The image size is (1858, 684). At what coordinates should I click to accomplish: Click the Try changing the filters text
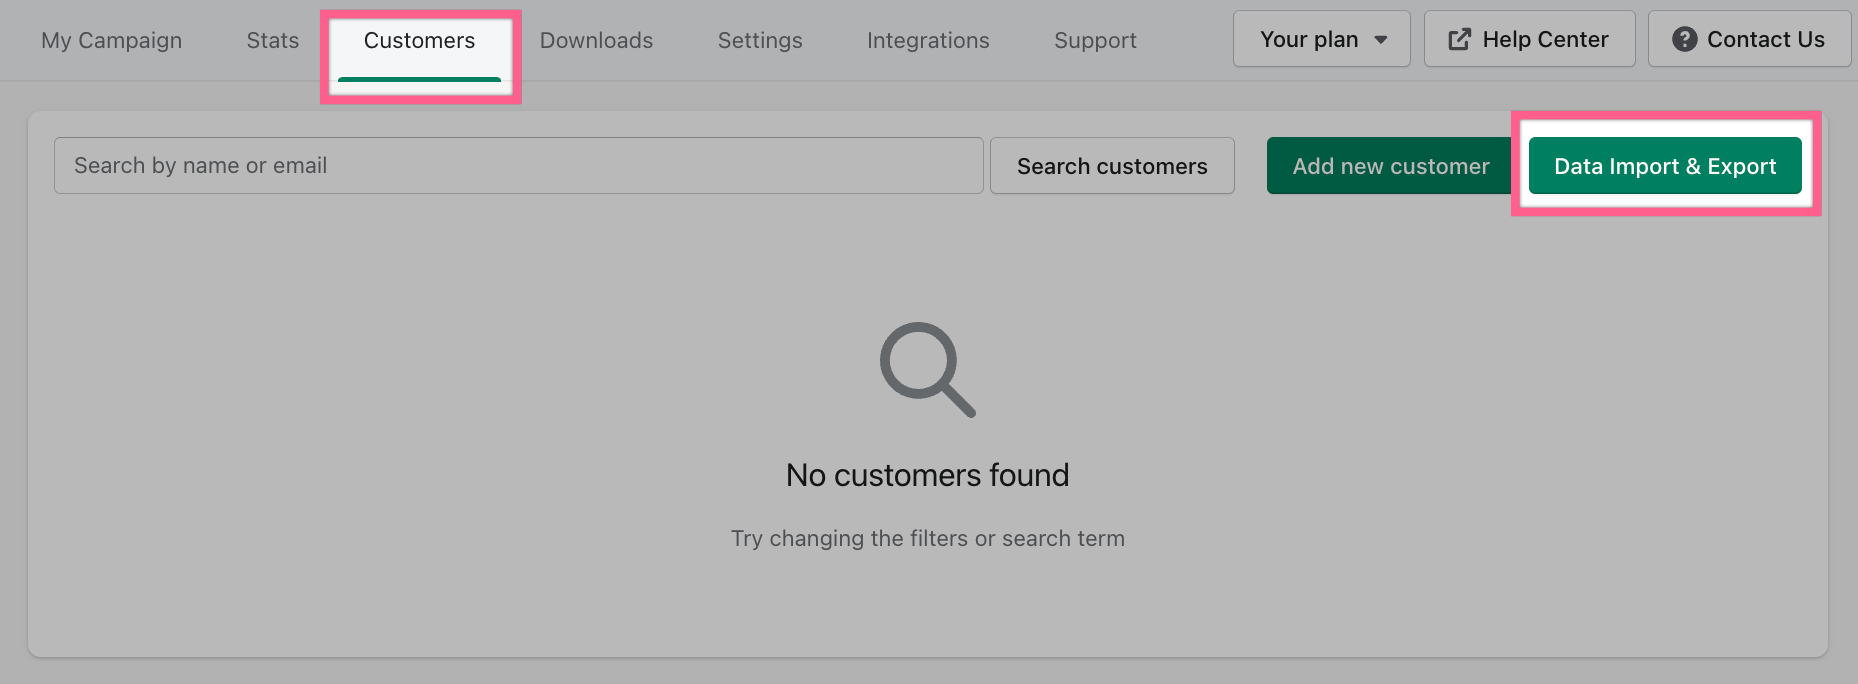[x=927, y=538]
